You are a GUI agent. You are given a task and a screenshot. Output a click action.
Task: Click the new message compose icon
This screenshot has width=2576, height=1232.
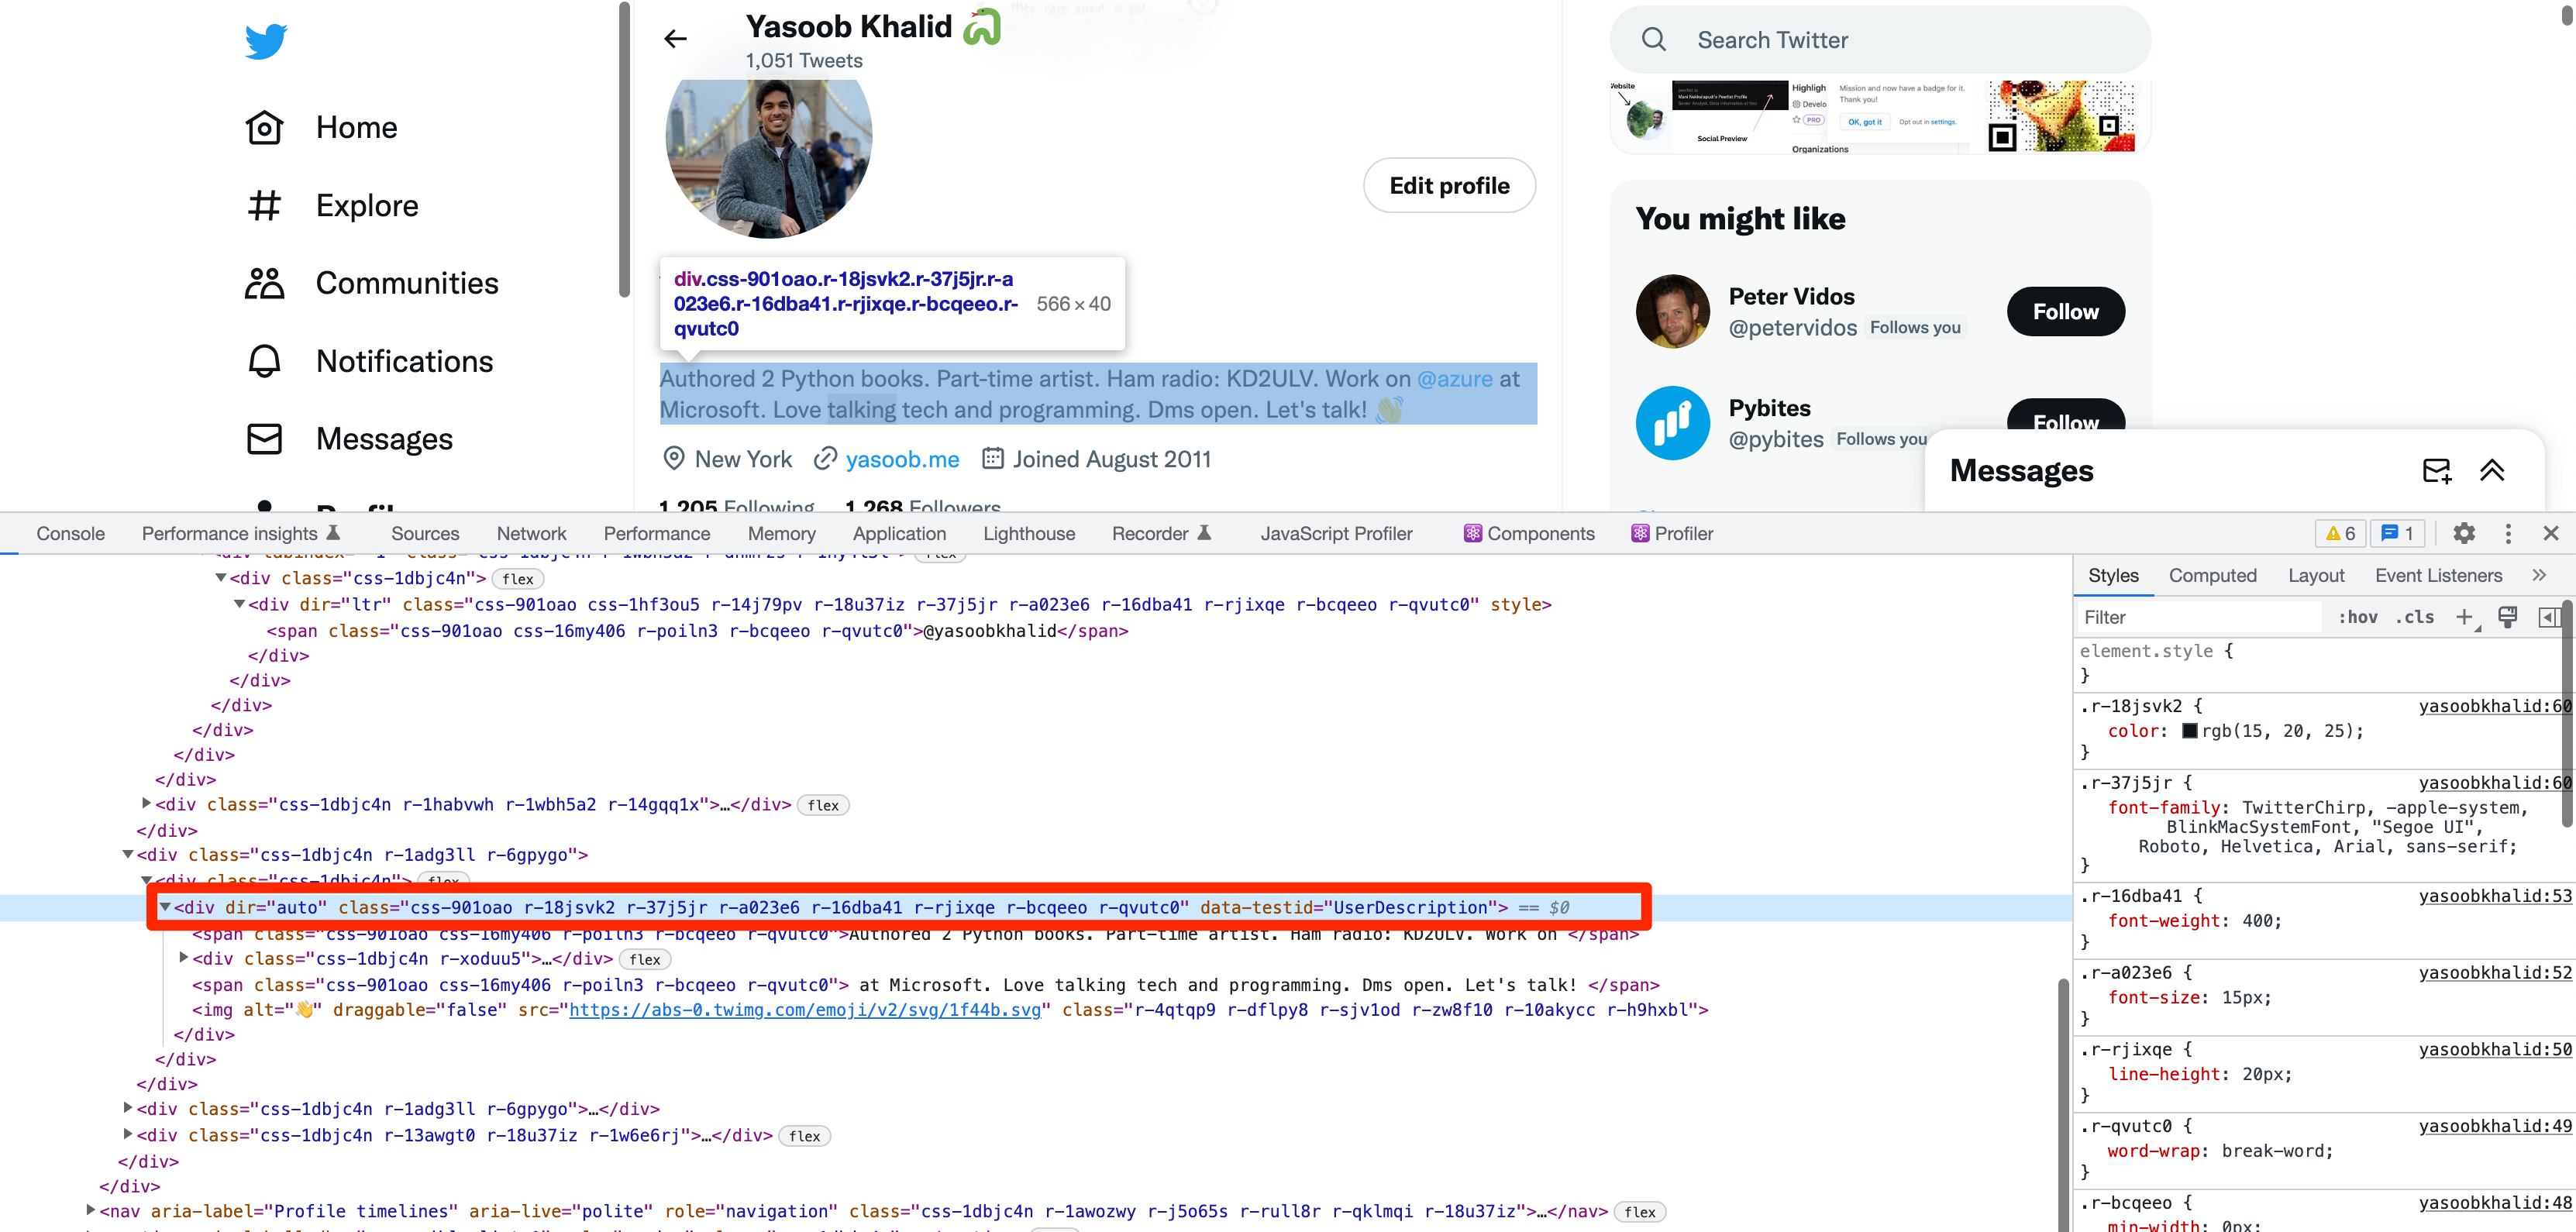click(x=2436, y=470)
